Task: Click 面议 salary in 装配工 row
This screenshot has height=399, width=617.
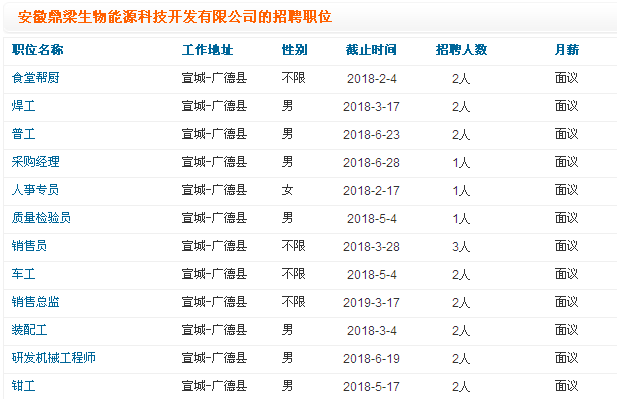Action: (x=567, y=329)
